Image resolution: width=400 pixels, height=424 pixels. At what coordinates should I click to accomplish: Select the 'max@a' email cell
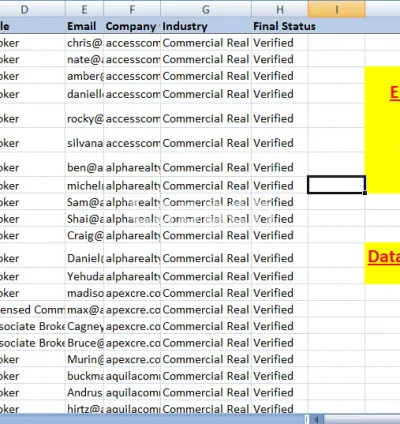84,309
